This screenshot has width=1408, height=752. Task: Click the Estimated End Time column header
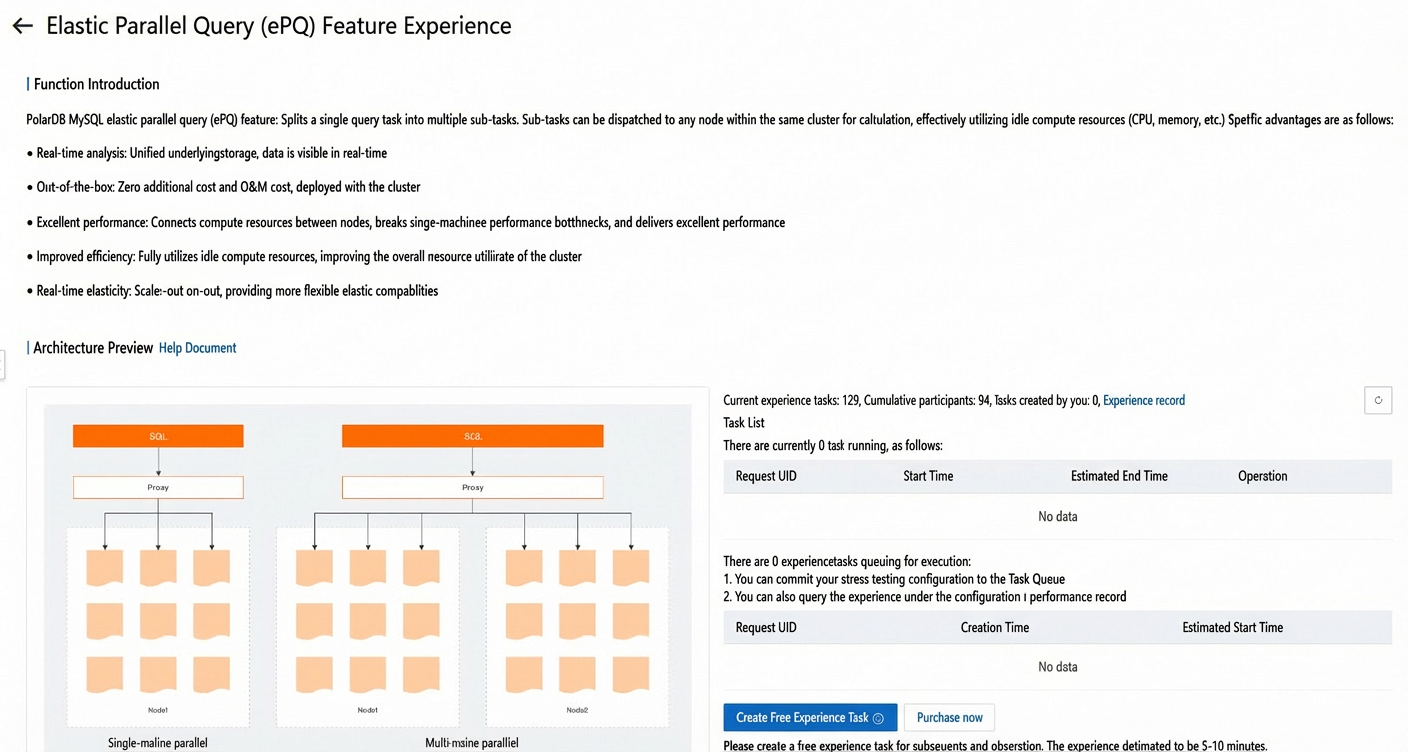click(x=1119, y=476)
